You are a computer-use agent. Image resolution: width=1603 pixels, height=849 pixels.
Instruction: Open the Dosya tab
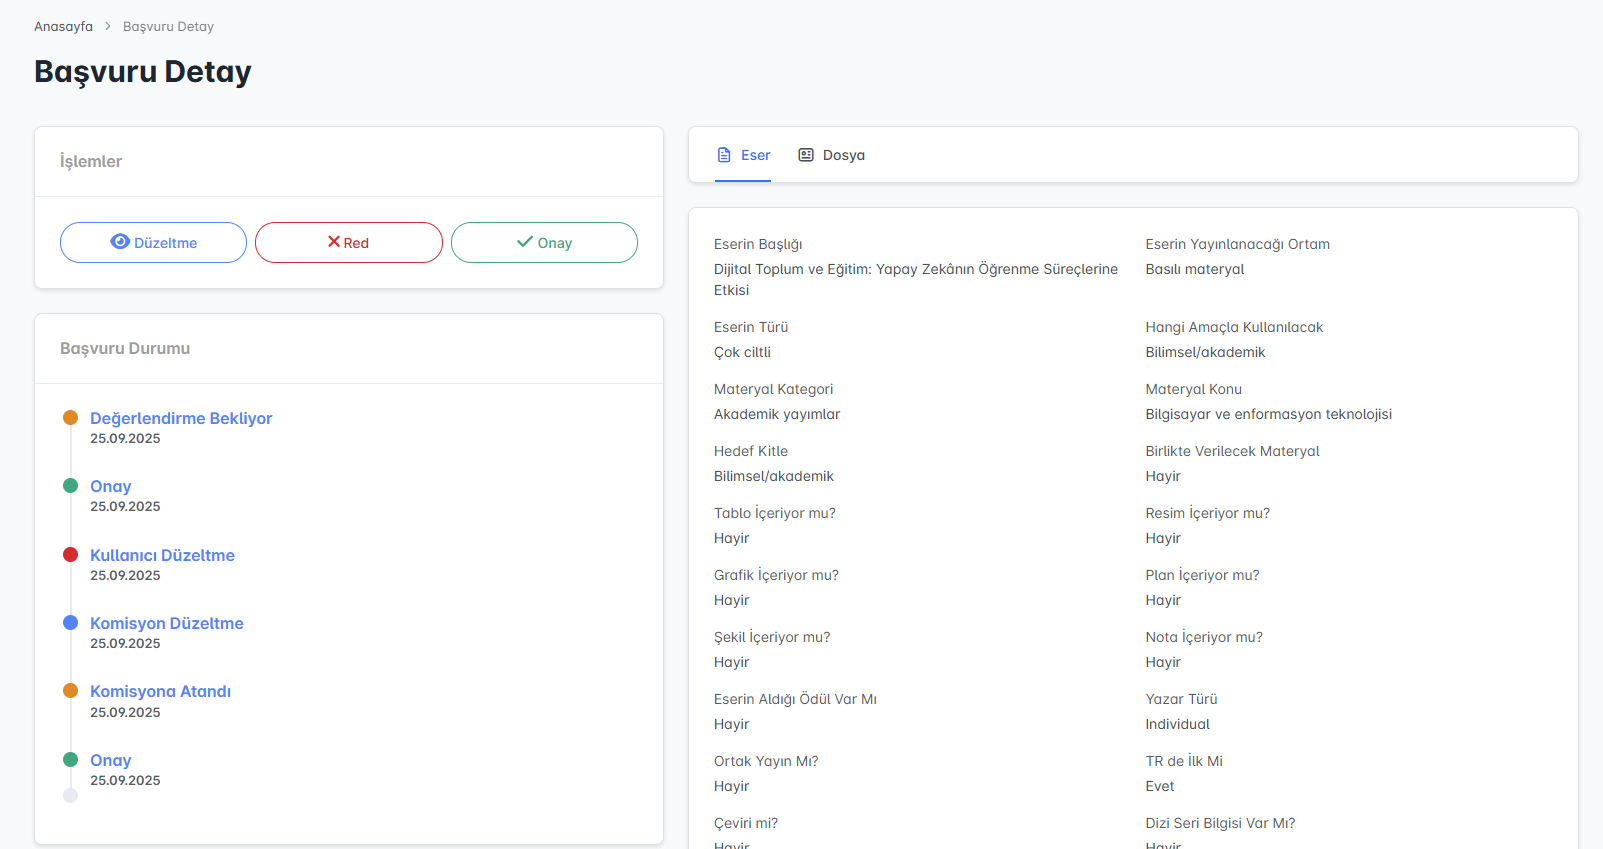(843, 155)
